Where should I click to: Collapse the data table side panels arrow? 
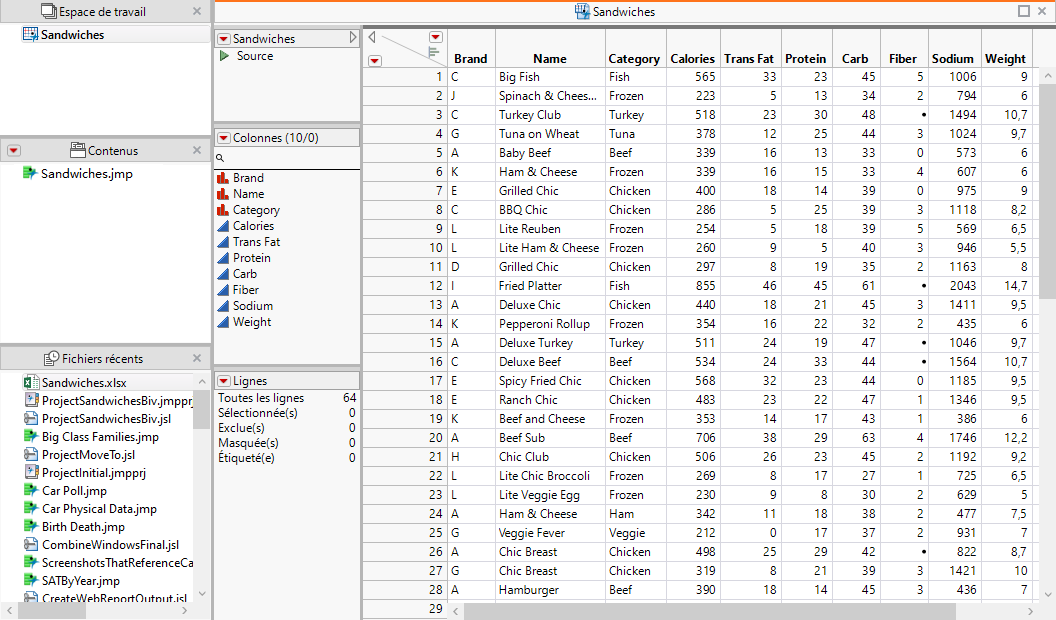[372, 38]
